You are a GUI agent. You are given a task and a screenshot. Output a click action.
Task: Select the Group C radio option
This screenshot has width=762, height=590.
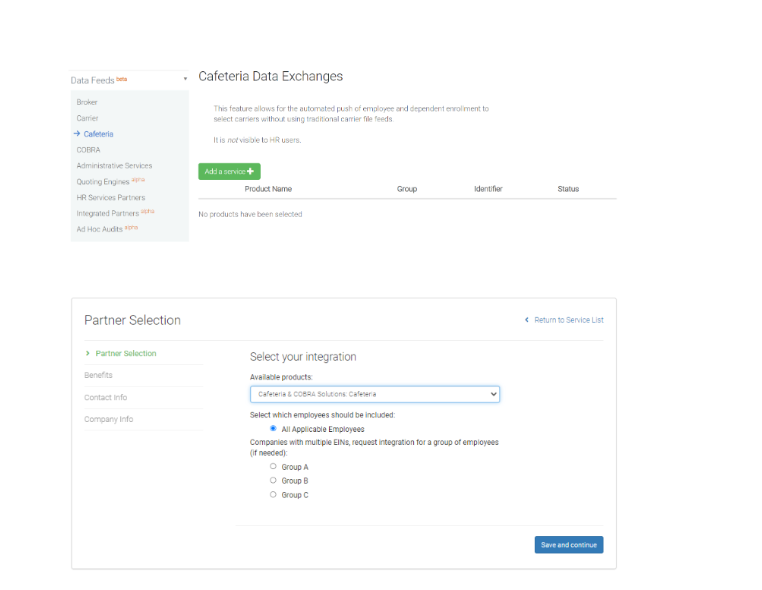273,494
